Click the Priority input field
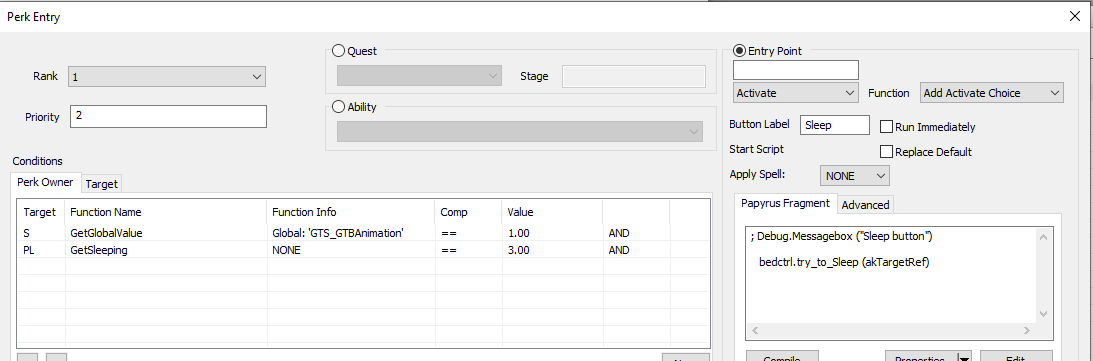1093x361 pixels. click(x=168, y=116)
